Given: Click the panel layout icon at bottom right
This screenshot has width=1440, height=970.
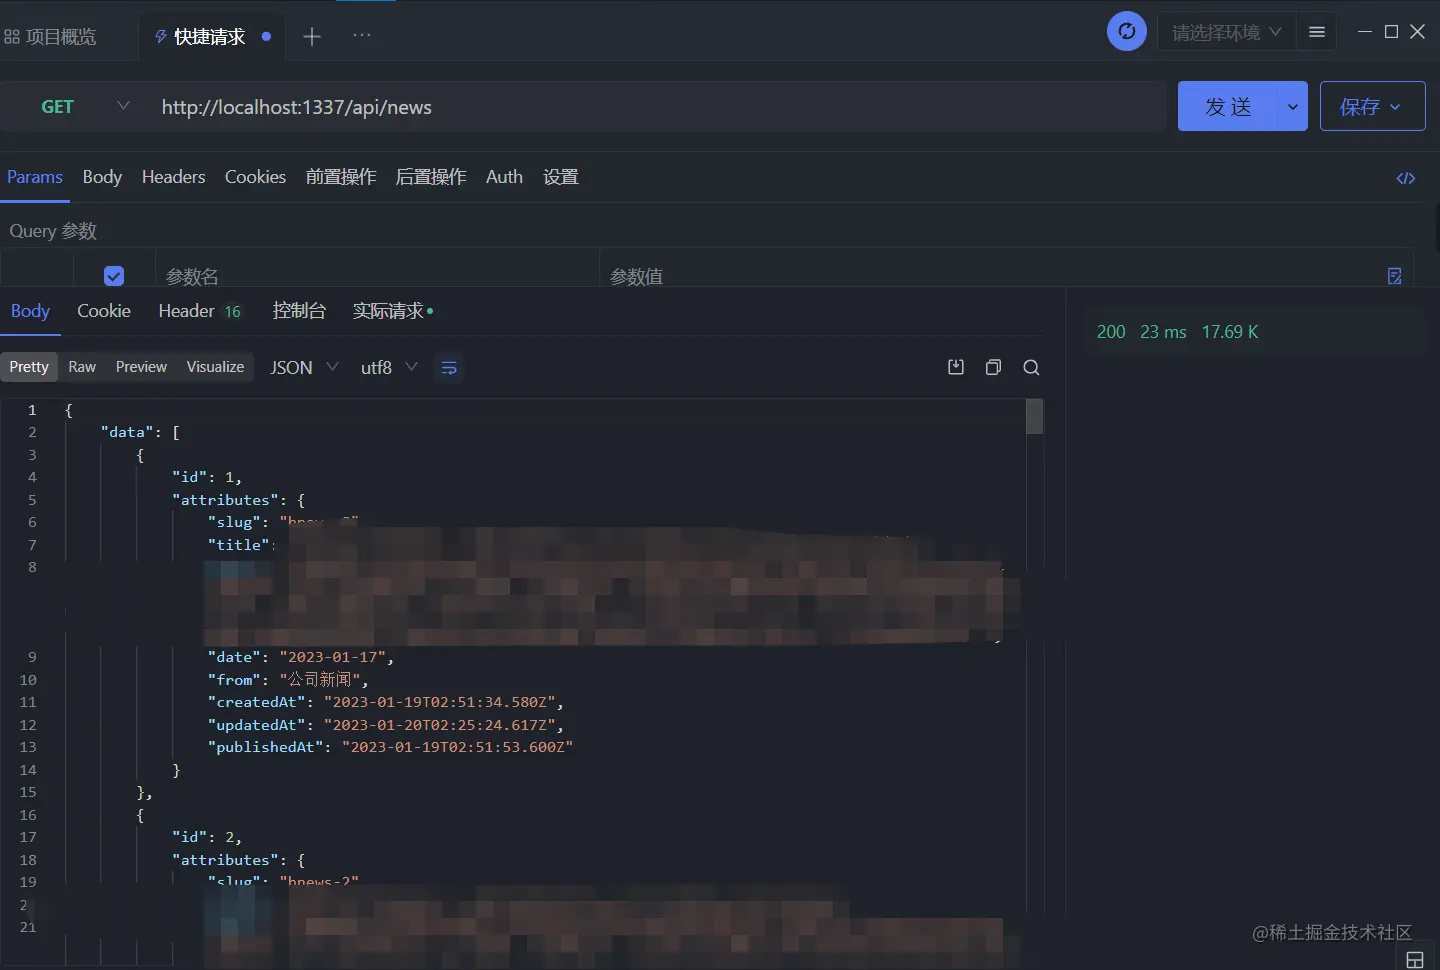Looking at the screenshot, I should [x=1417, y=958].
